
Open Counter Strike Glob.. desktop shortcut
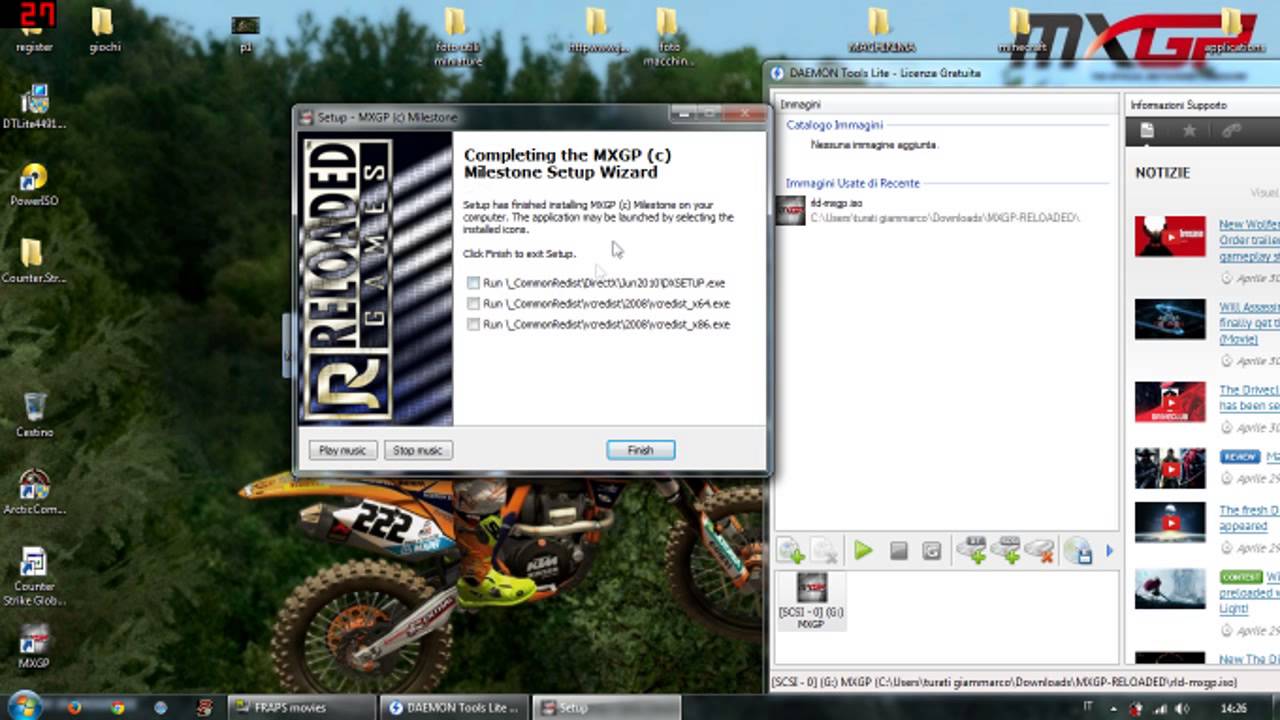[x=34, y=577]
